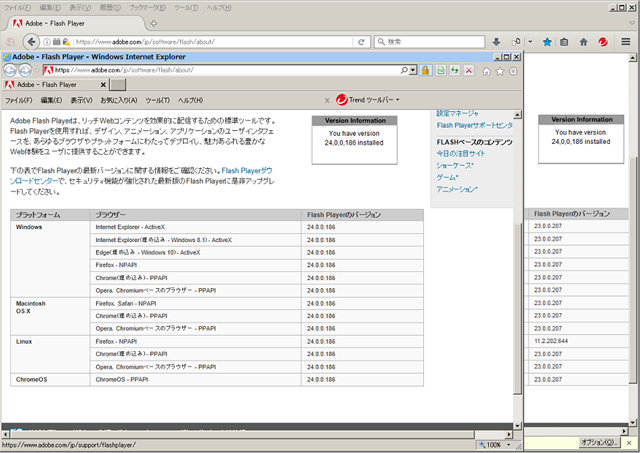Click ChromeOS - PPAPI table cell
Screen dimensions: 640x453
[x=196, y=380]
